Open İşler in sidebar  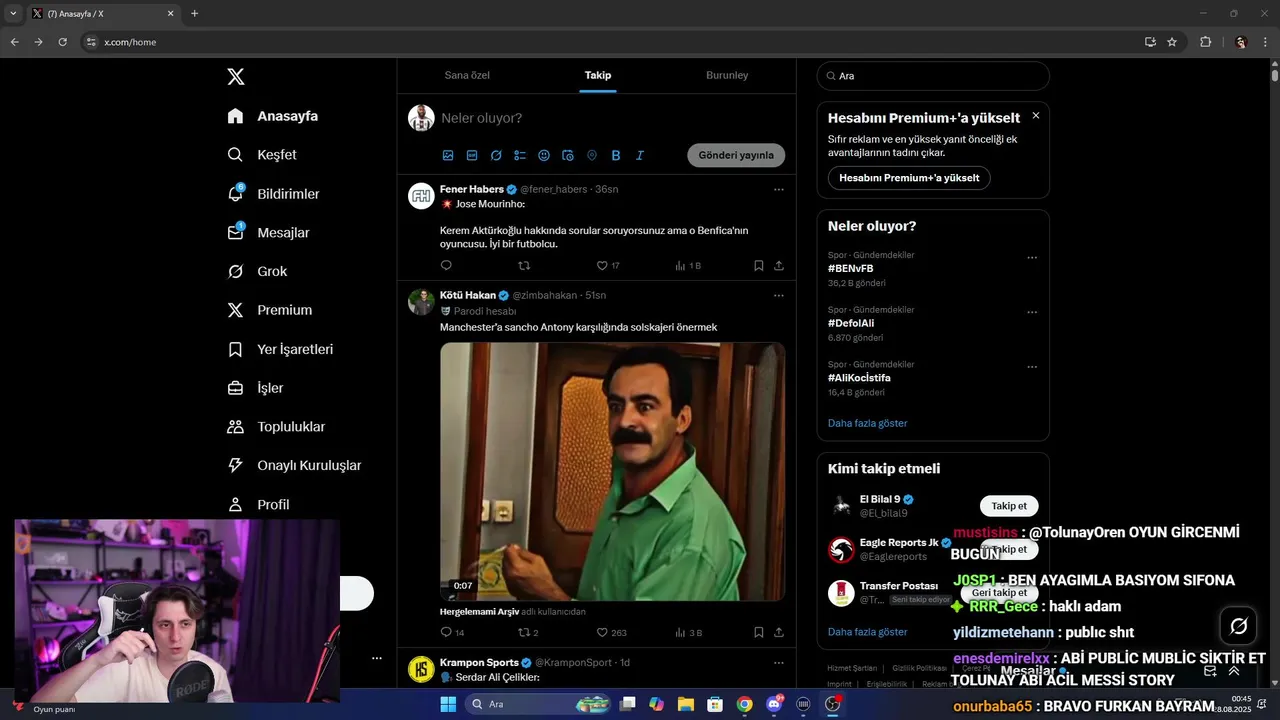255,388
